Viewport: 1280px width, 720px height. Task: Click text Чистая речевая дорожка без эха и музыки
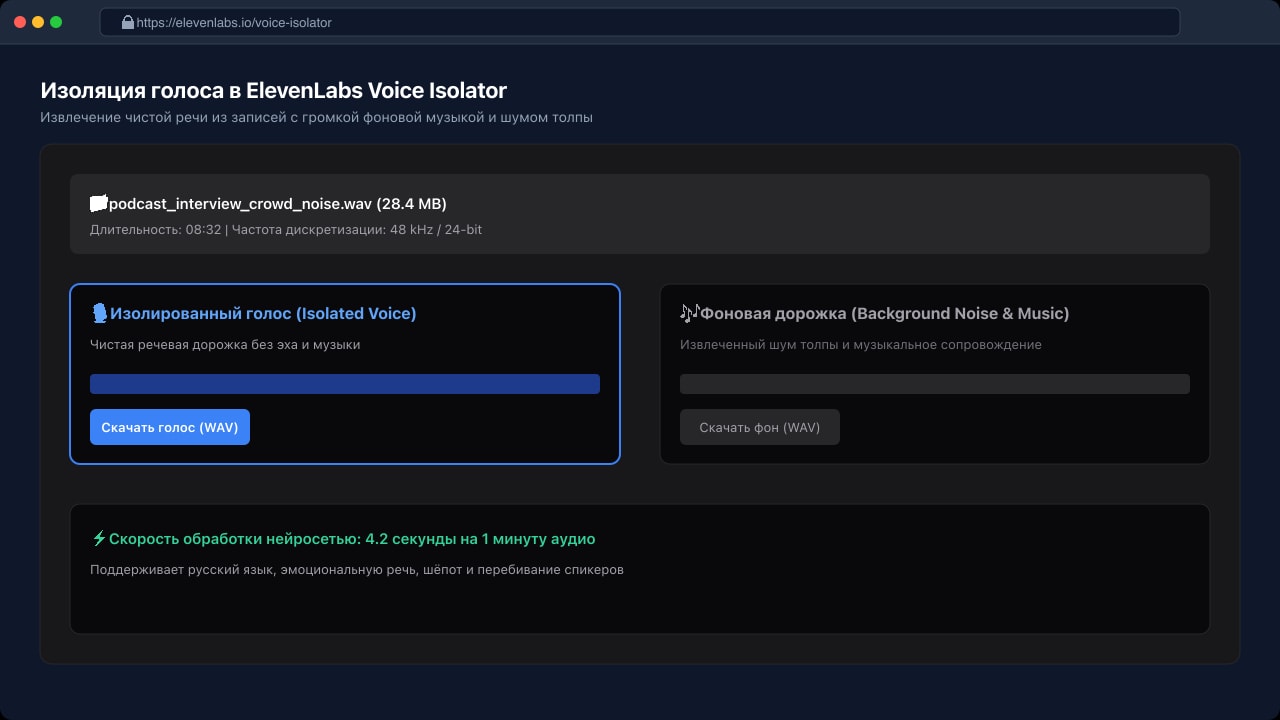click(225, 345)
